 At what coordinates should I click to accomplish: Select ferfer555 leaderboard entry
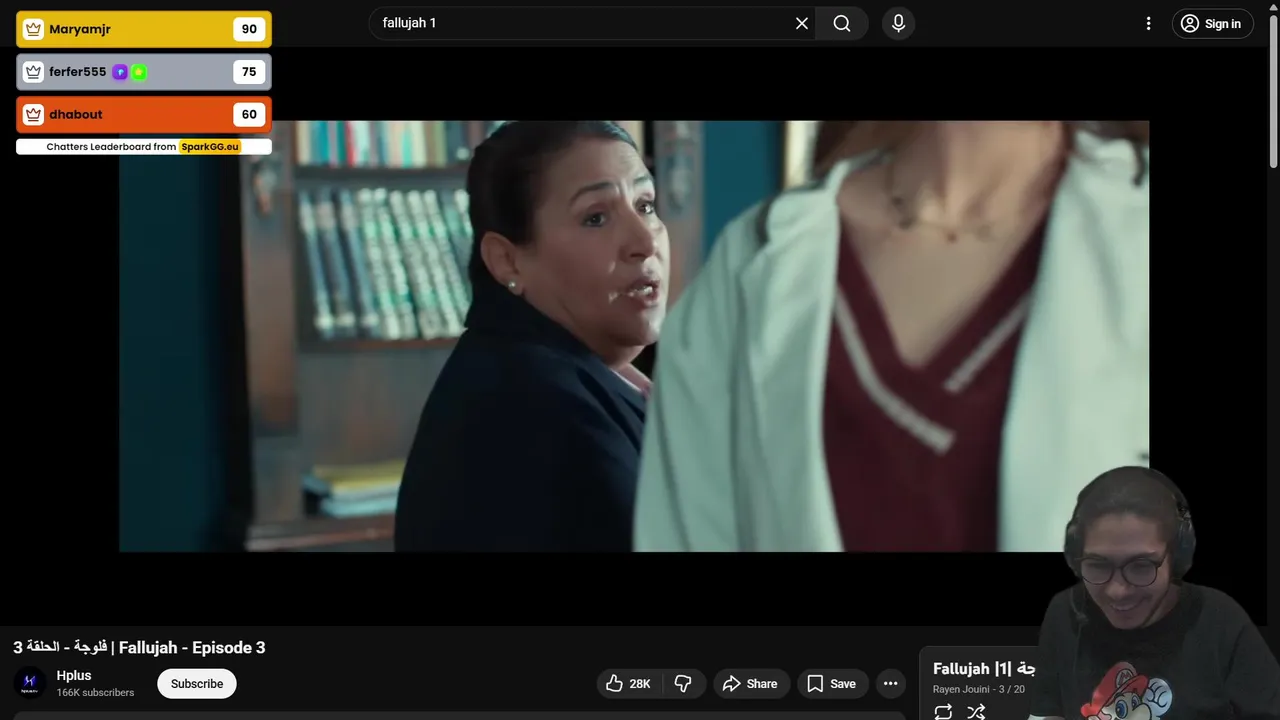tap(144, 72)
